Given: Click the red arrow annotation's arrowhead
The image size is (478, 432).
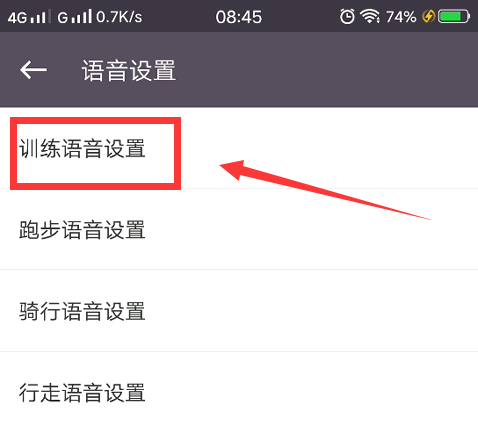Looking at the screenshot, I should click(x=233, y=169).
